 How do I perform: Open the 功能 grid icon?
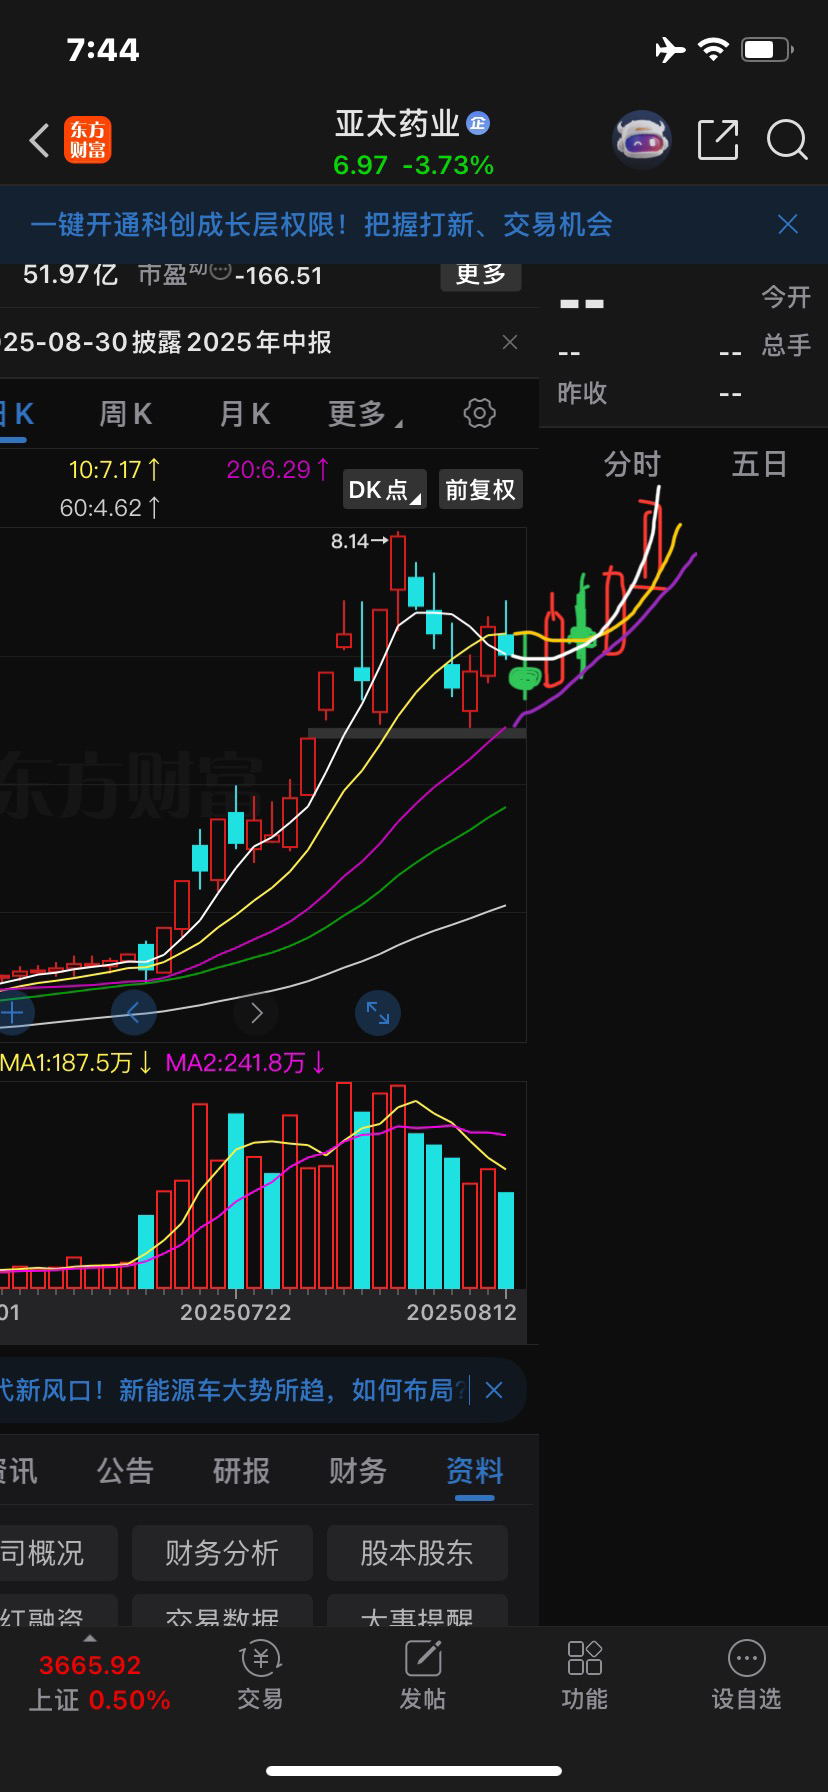585,1677
